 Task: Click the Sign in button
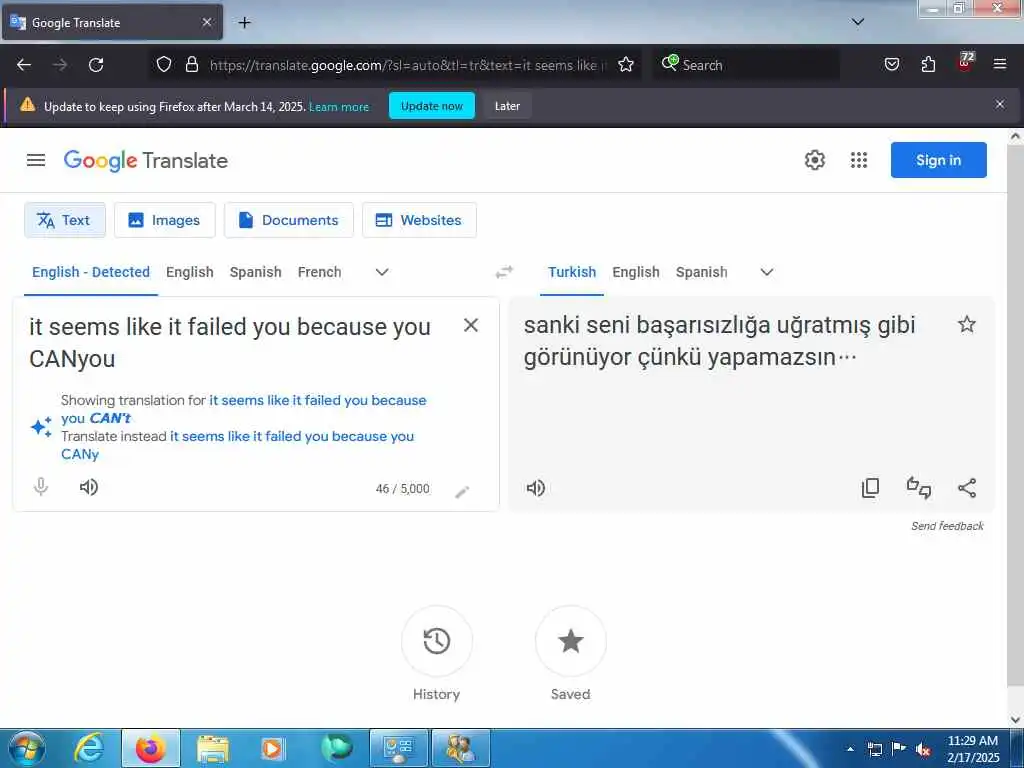click(x=938, y=160)
